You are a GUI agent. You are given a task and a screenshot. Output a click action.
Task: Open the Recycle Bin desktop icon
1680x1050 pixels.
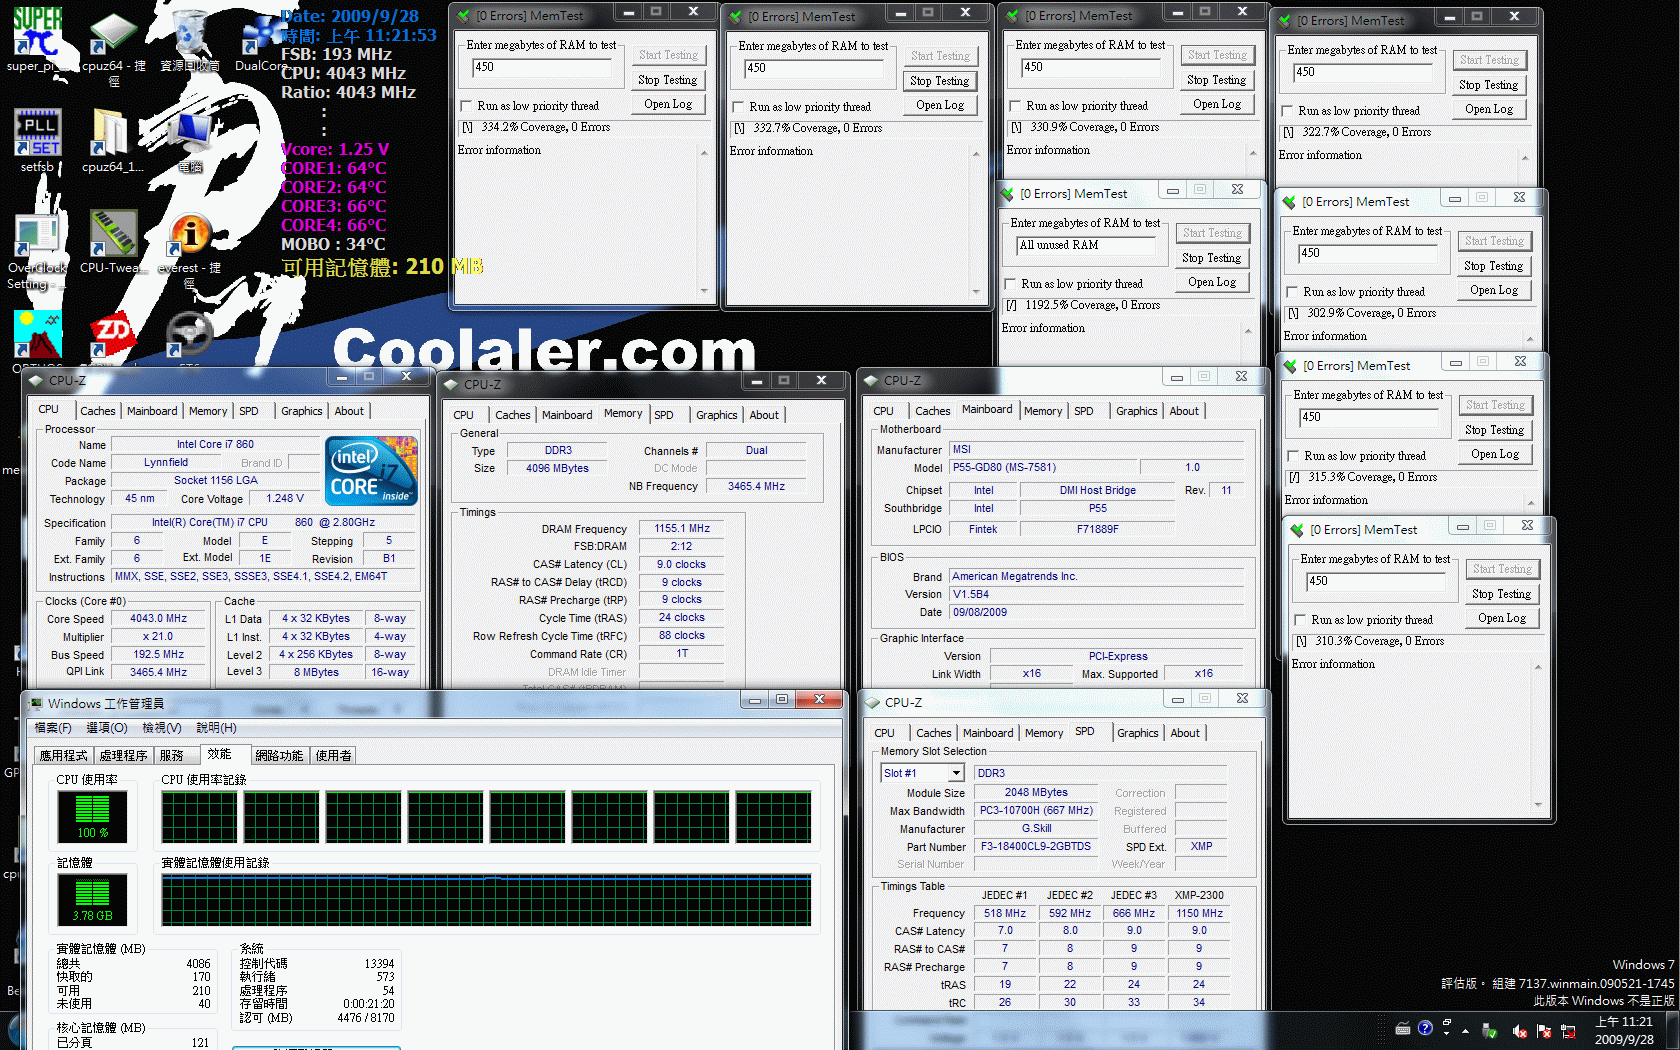coord(189,32)
